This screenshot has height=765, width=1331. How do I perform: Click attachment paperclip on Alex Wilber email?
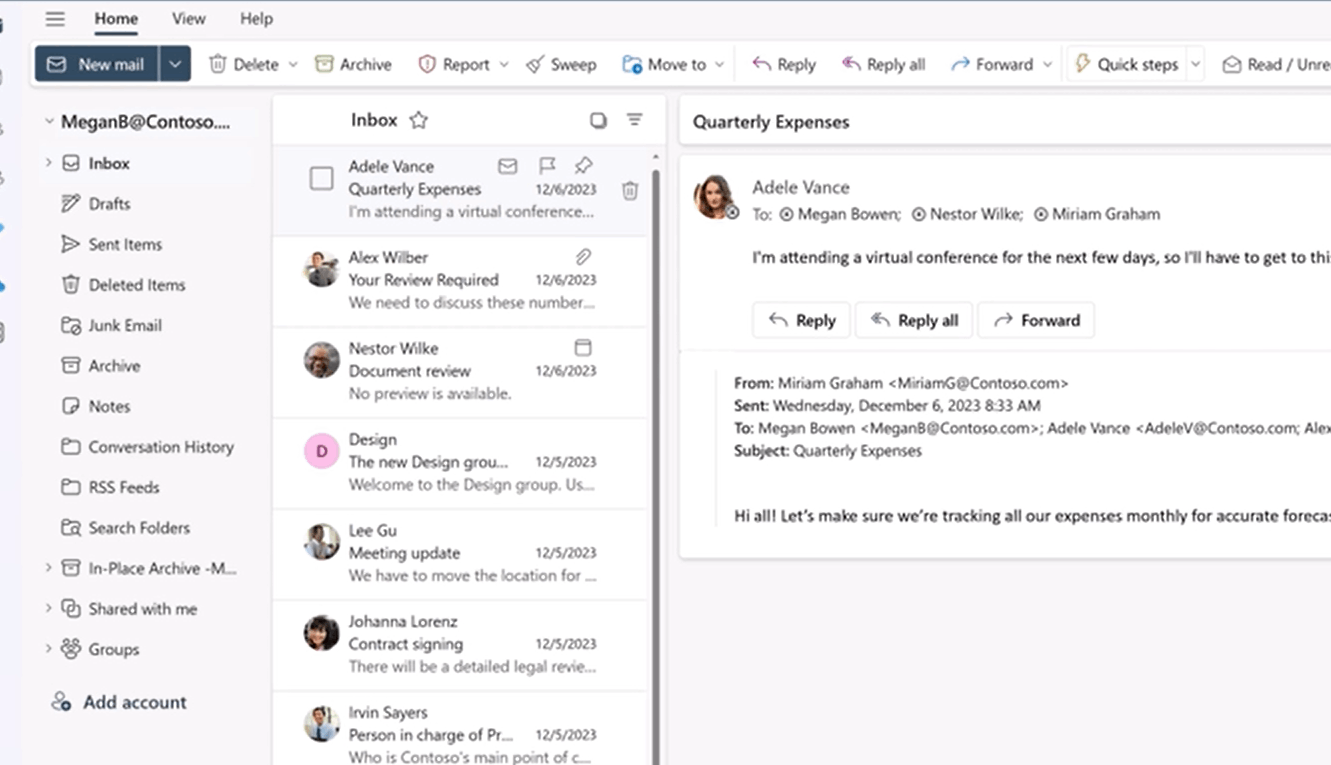point(584,257)
